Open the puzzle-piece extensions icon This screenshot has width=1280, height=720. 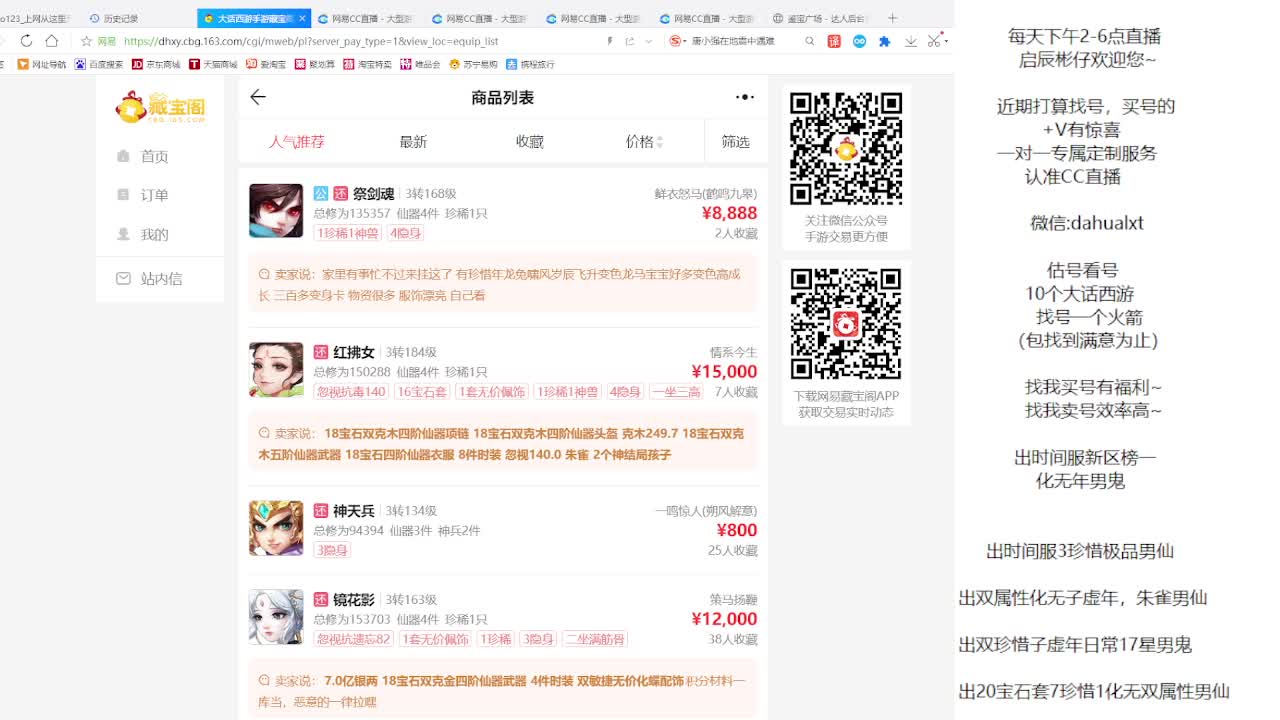(885, 41)
